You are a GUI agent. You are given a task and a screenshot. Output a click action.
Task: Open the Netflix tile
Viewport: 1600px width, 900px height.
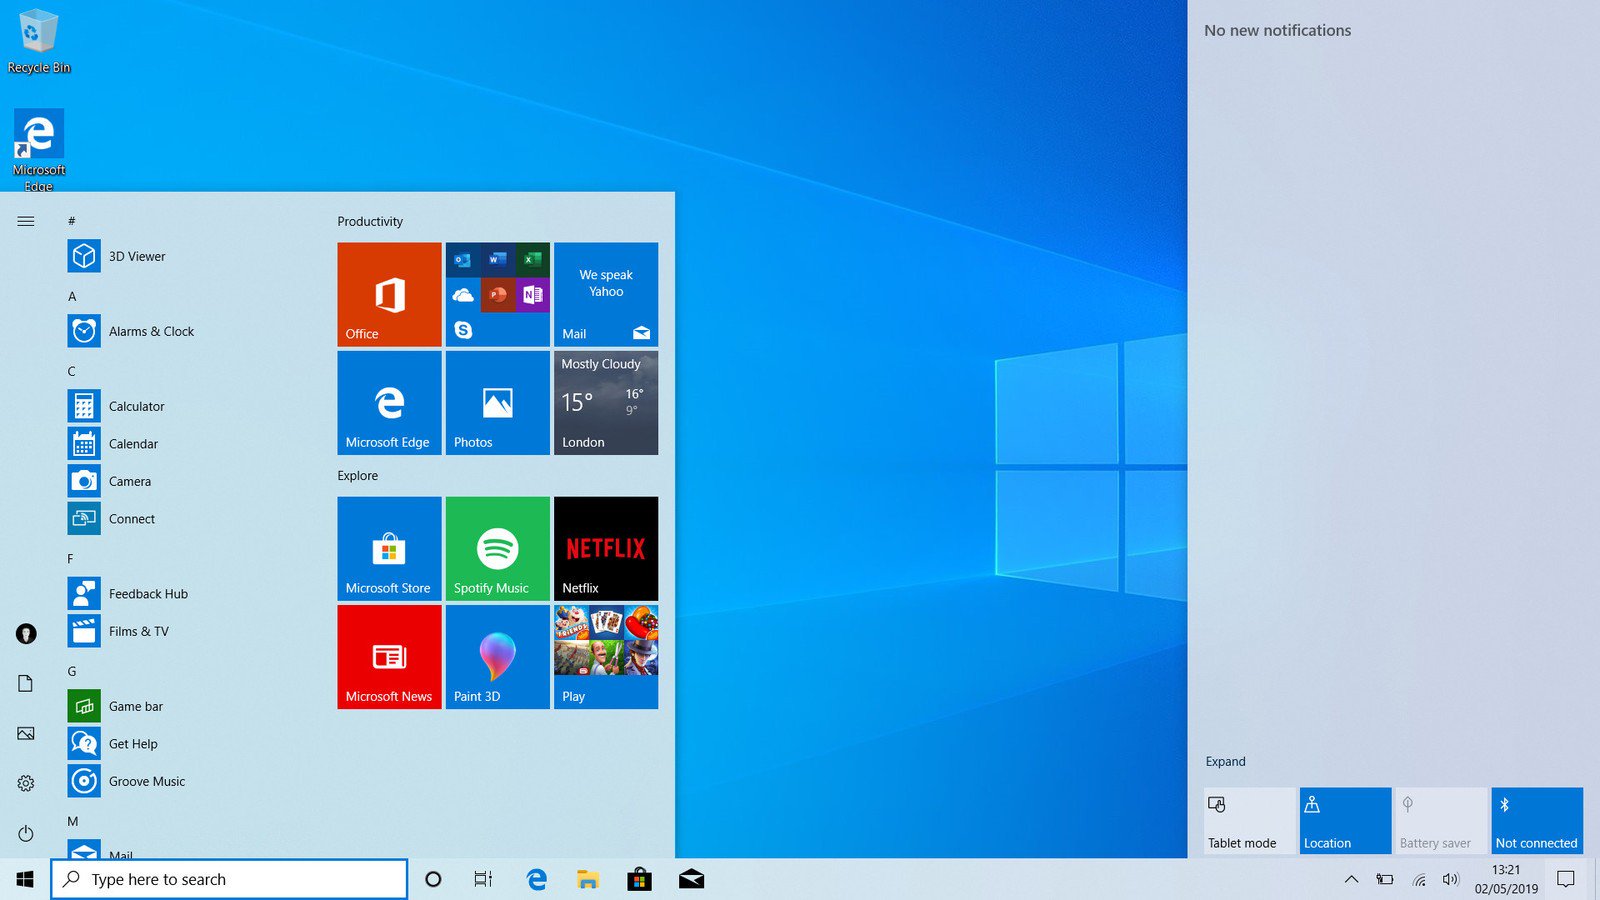[x=605, y=548]
